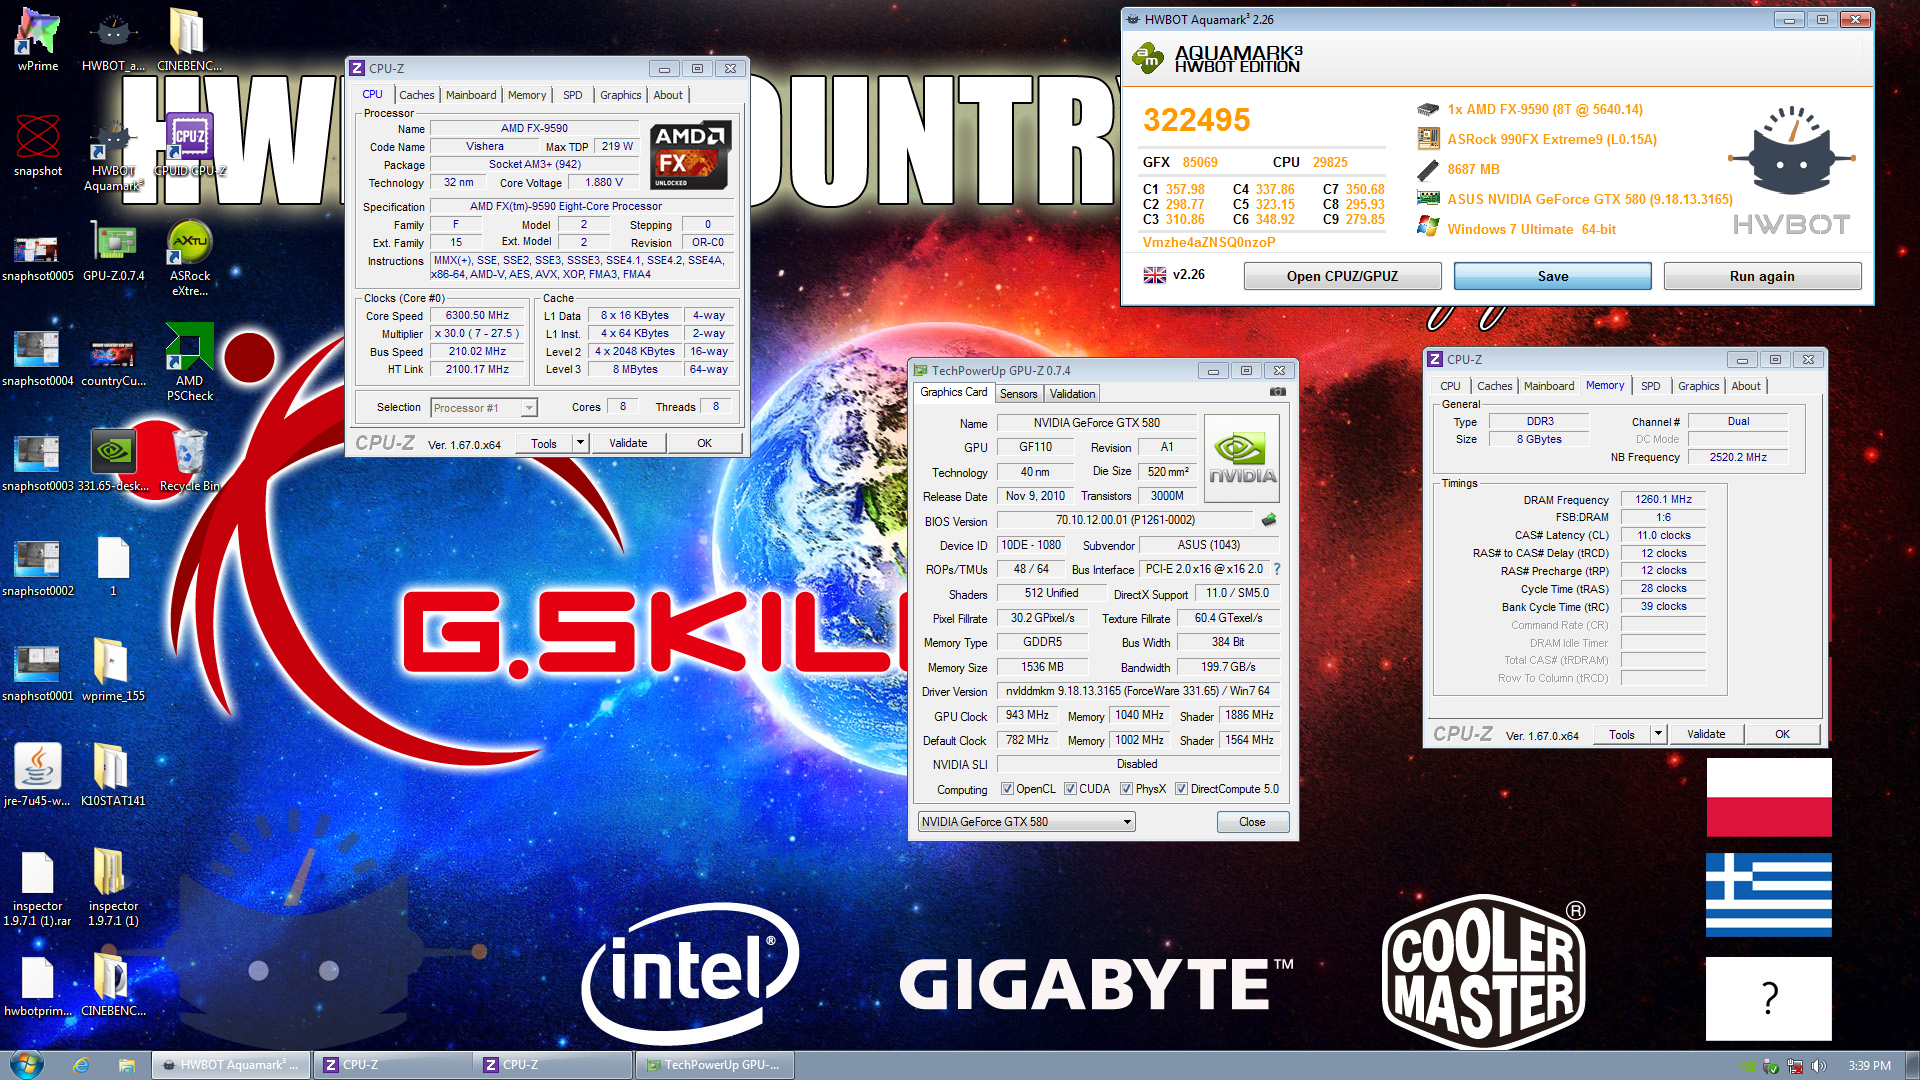Image resolution: width=1920 pixels, height=1080 pixels.
Task: Open the K10STAT141 folder
Action: (113, 773)
